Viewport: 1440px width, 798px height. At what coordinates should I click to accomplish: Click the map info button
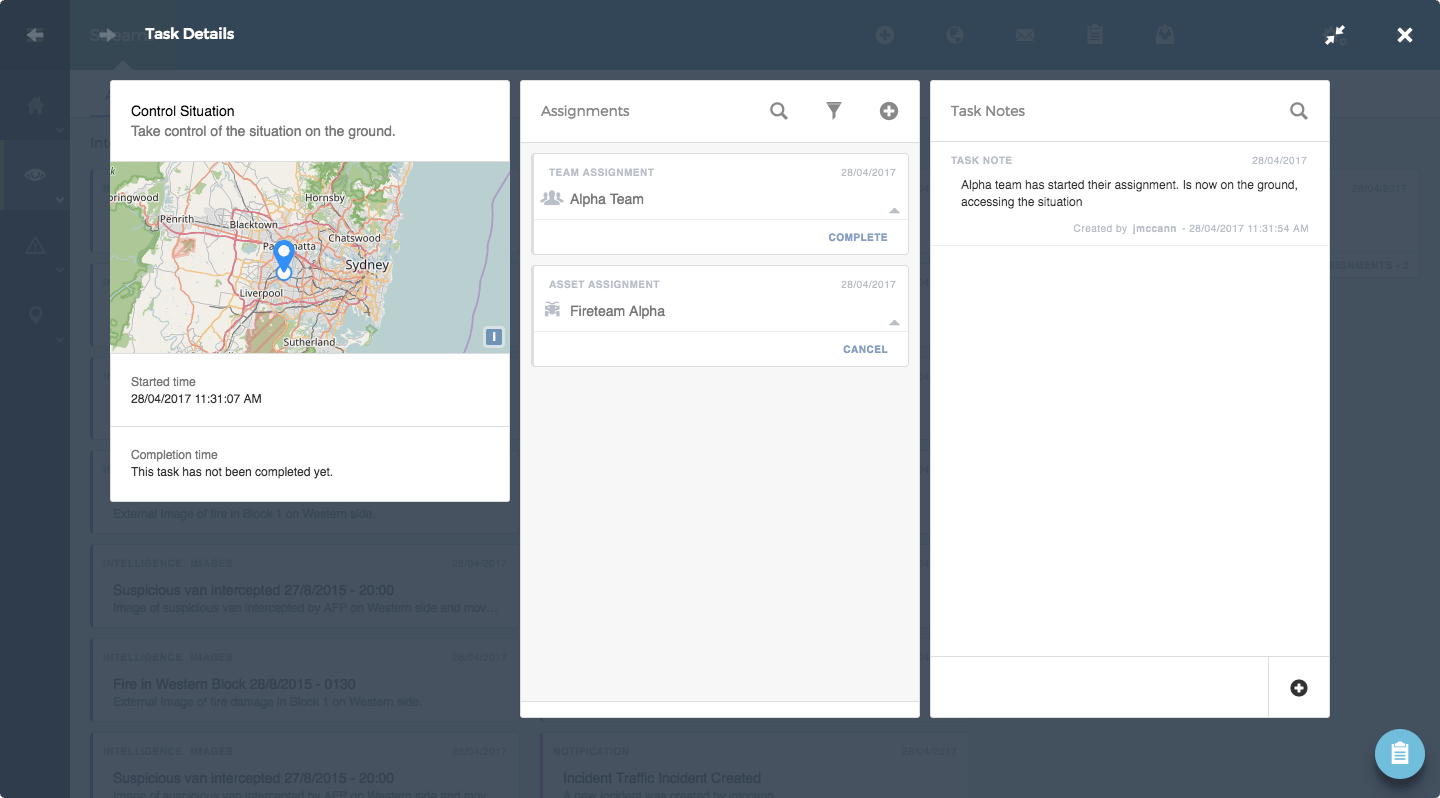coord(494,337)
